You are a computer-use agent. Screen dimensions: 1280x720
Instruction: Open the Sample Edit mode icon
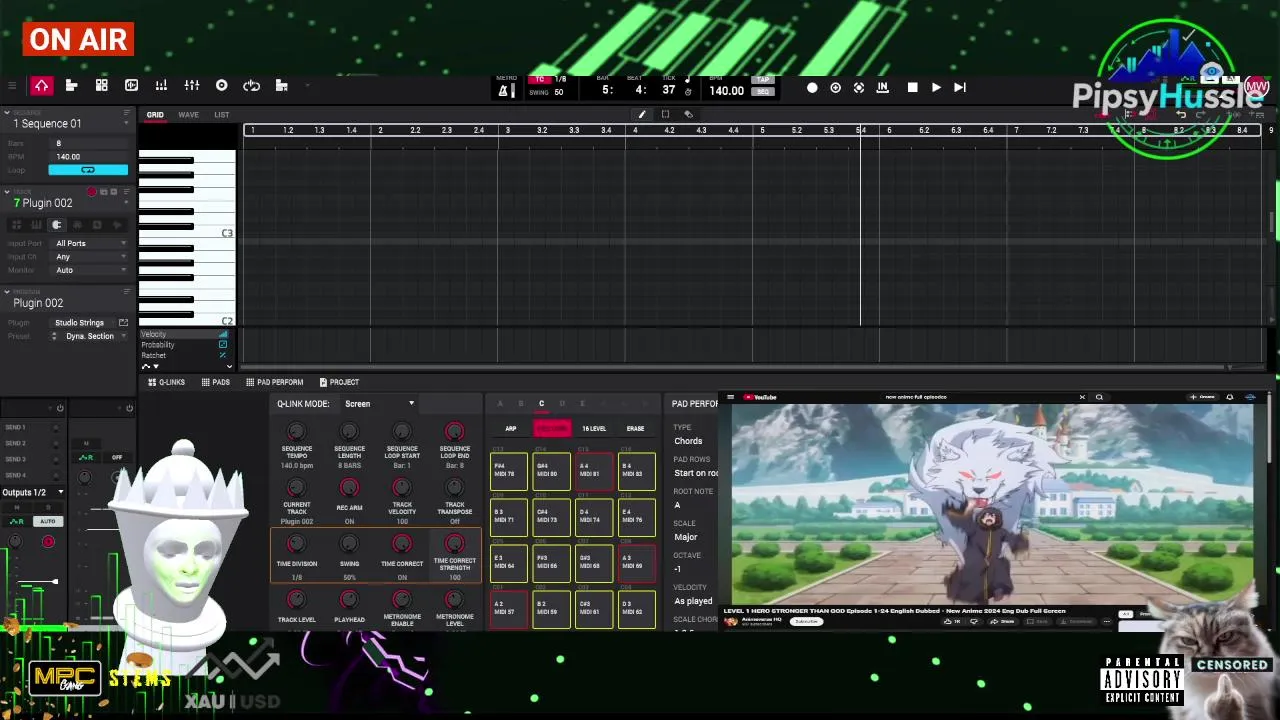tap(131, 86)
